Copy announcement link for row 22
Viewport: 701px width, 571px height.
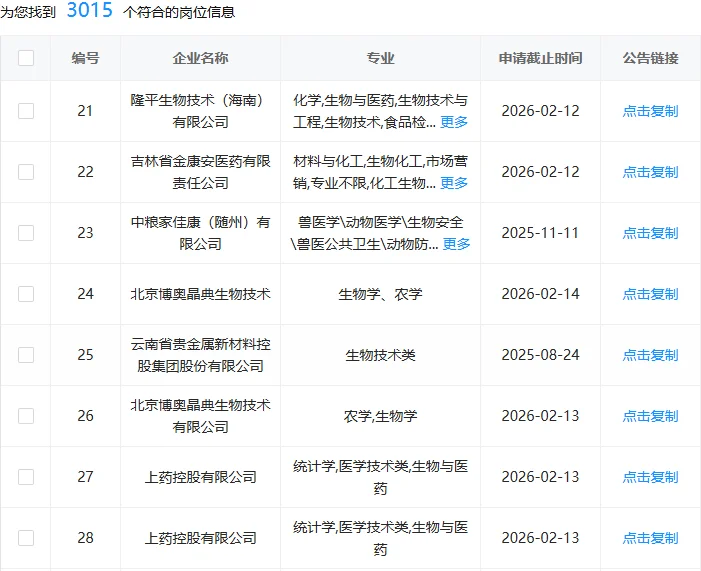tap(650, 172)
